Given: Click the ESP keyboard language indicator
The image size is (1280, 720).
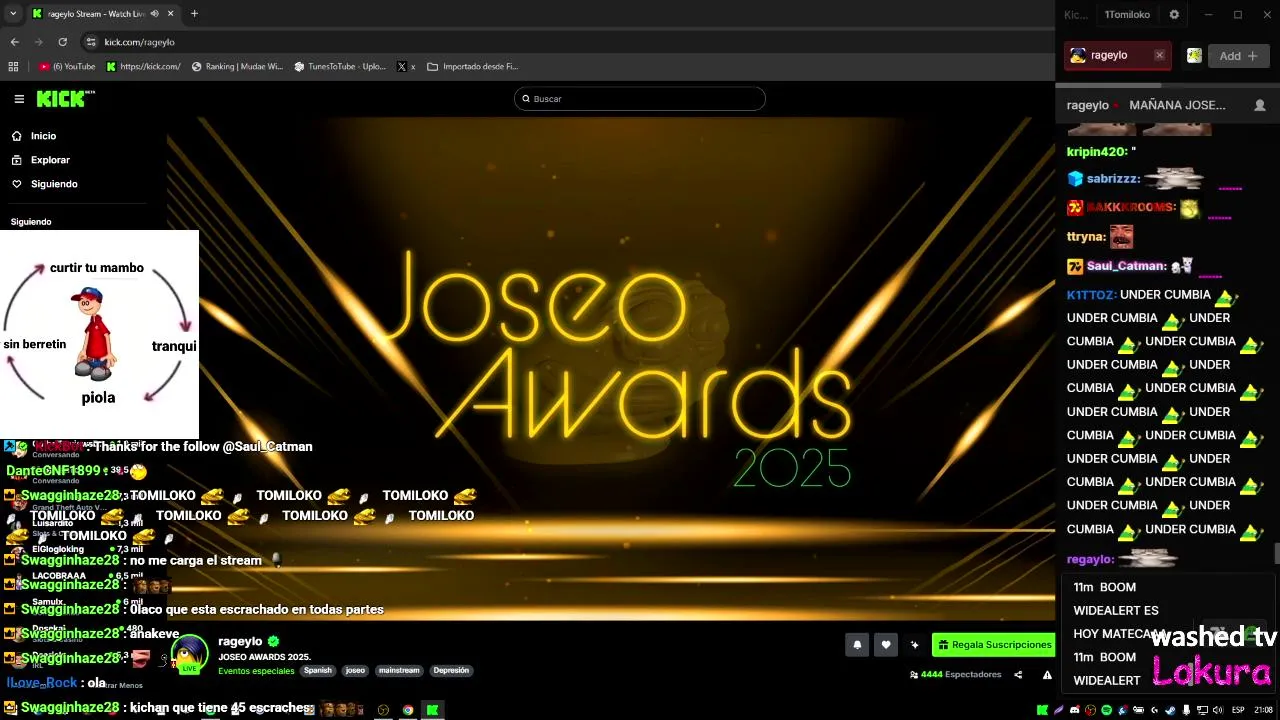Looking at the screenshot, I should click(x=1238, y=710).
